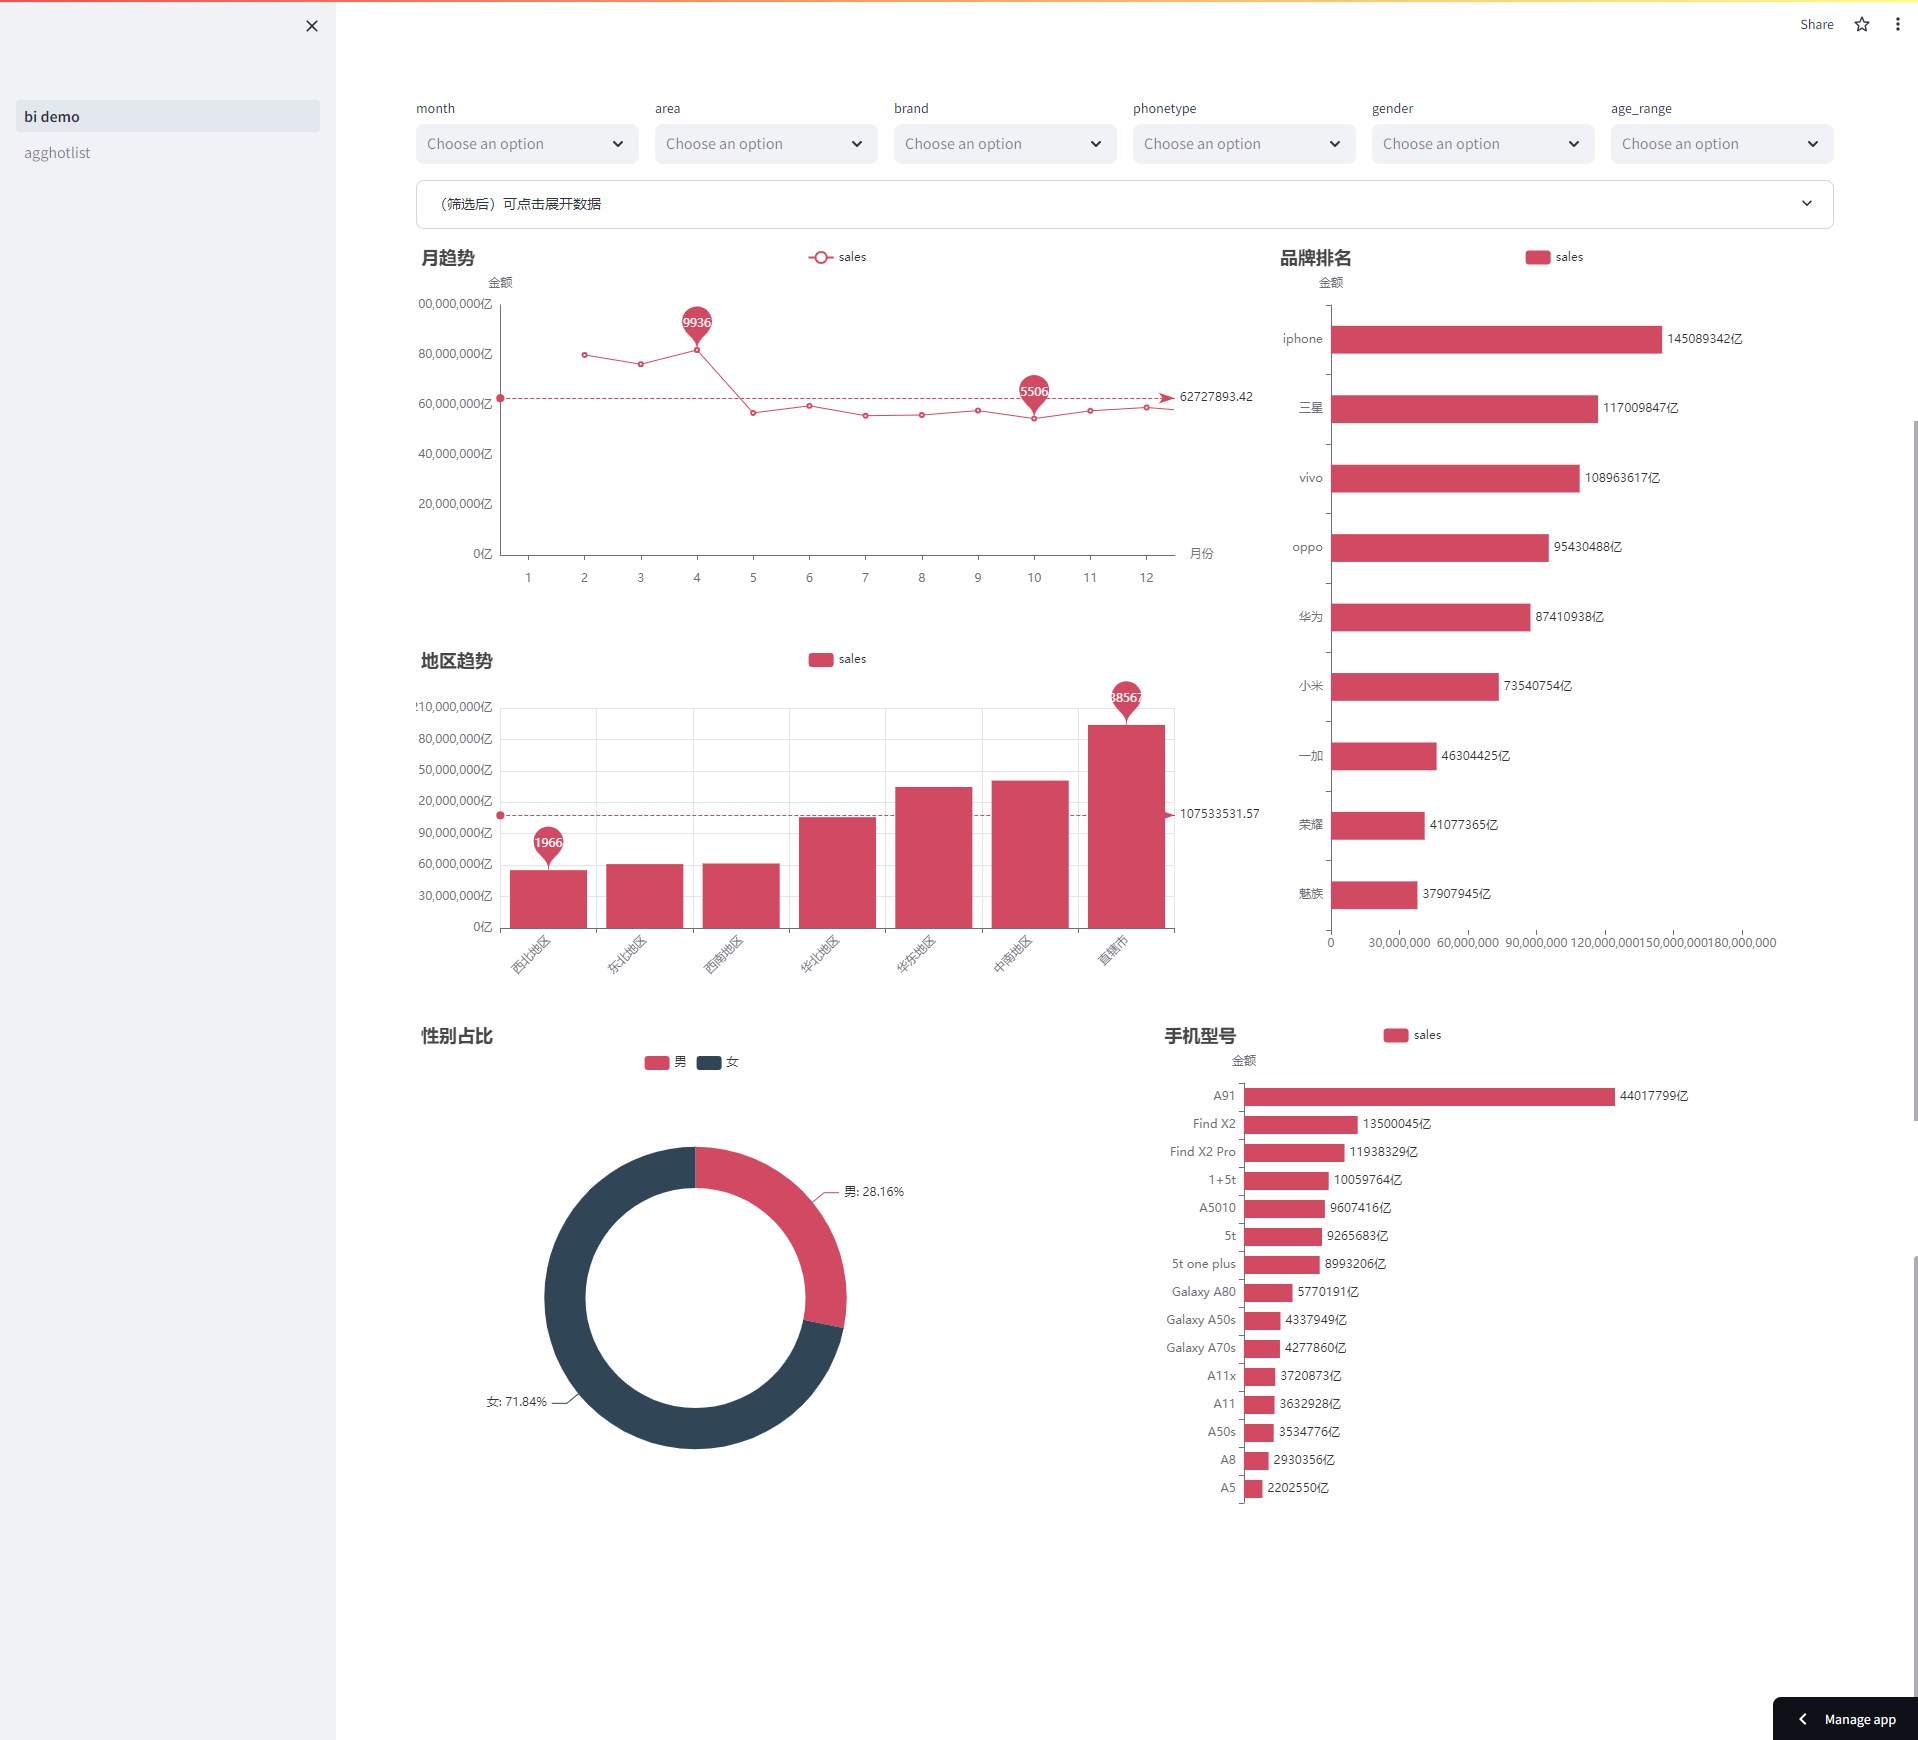The image size is (1918, 1740).
Task: Click the 男: 28.16% pie label
Action: click(873, 1192)
